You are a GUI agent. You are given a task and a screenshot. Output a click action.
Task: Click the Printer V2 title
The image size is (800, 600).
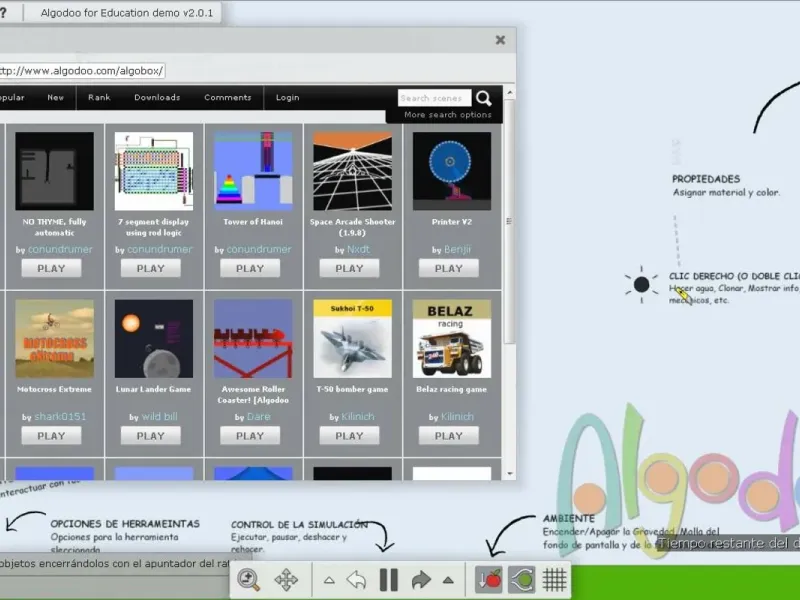pyautogui.click(x=452, y=222)
